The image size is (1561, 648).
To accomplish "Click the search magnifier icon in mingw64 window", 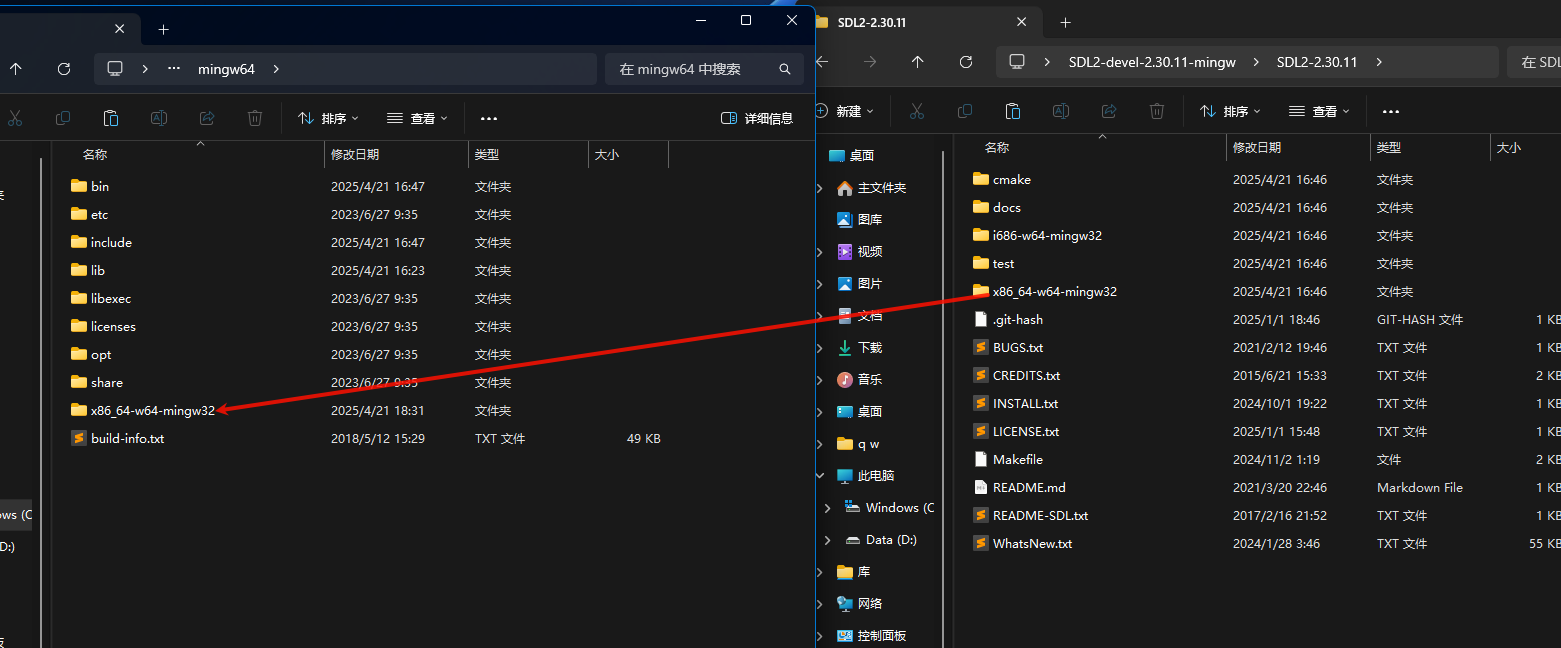I will click(x=785, y=69).
